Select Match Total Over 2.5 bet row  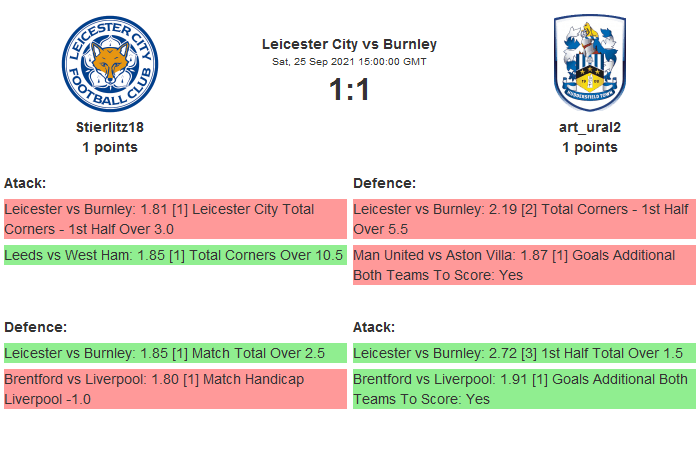pyautogui.click(x=175, y=353)
